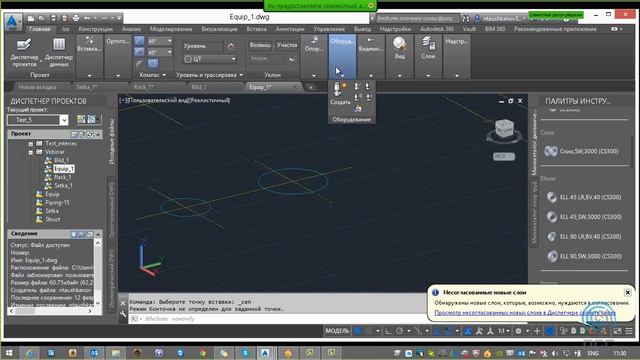The image size is (640, 360).
Task: Expand the Компас panel arrow
Action: 164,75
